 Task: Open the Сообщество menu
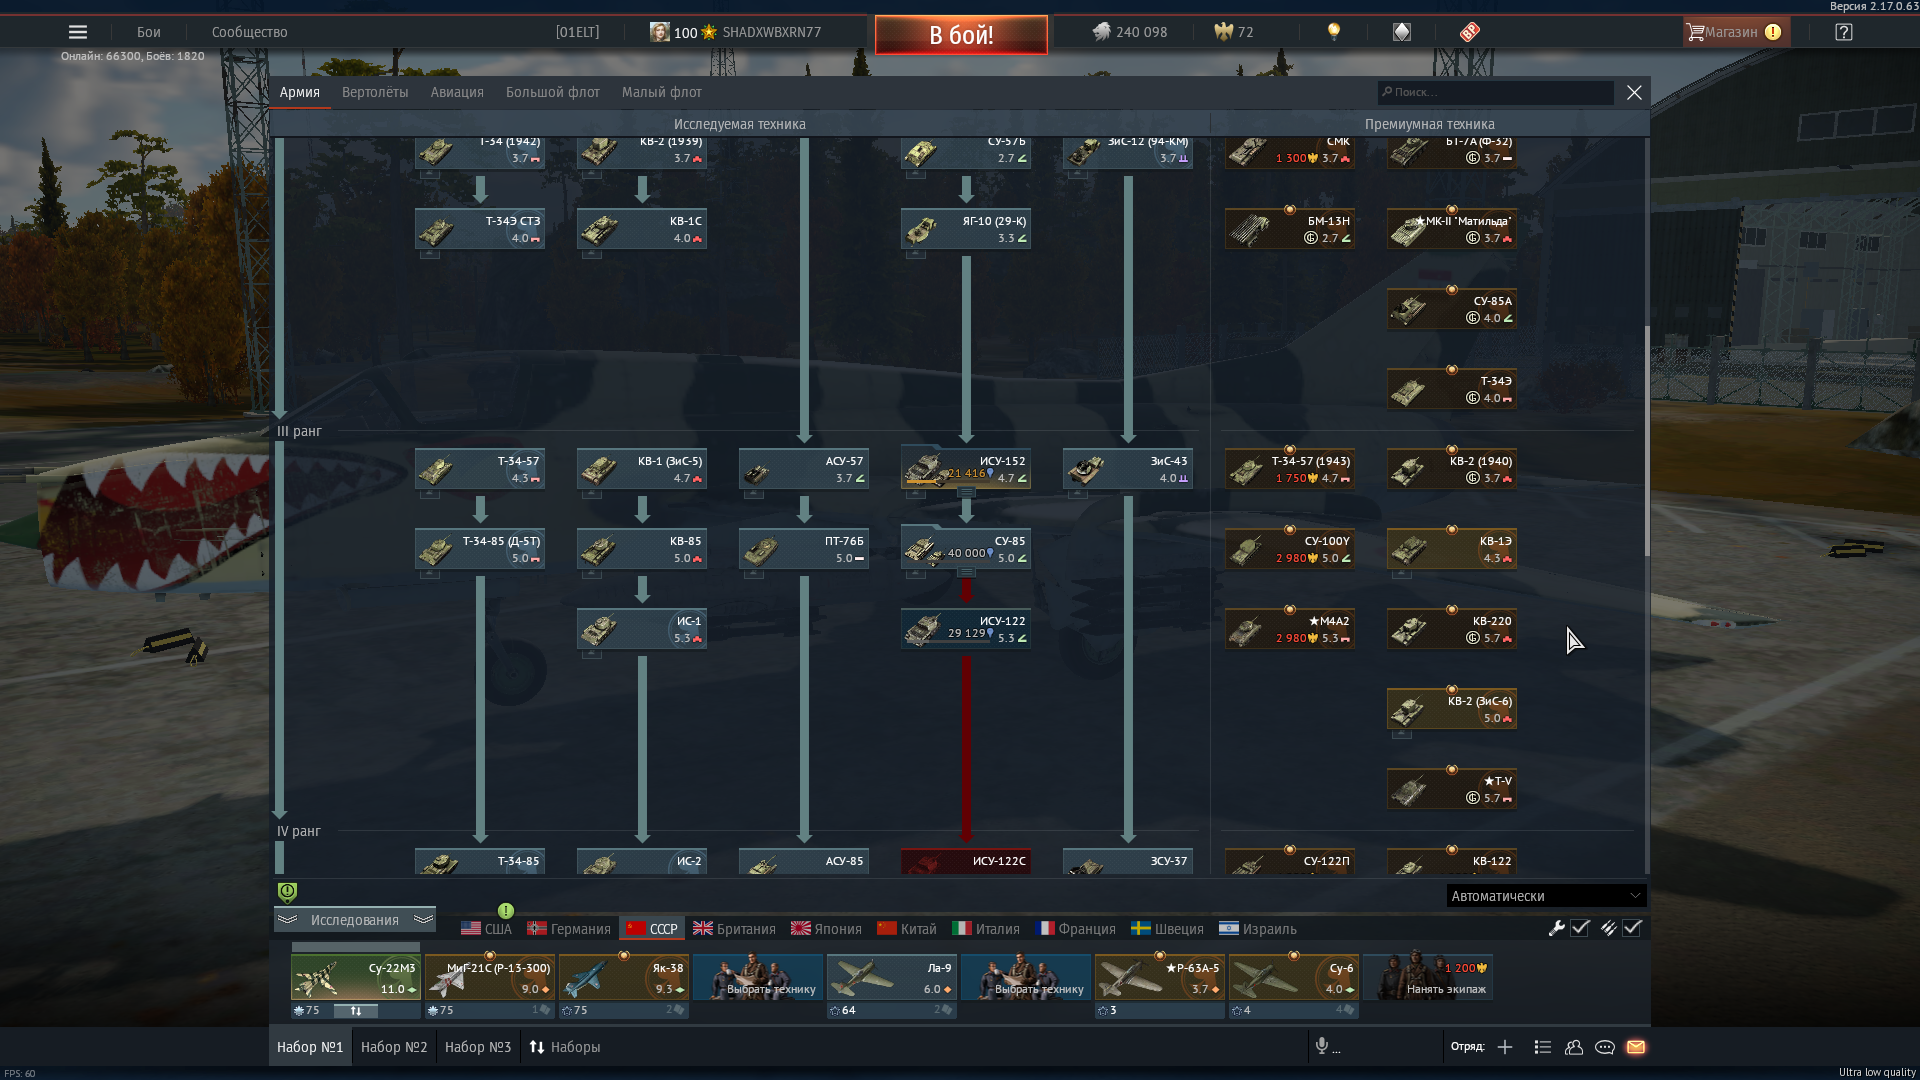click(x=250, y=32)
